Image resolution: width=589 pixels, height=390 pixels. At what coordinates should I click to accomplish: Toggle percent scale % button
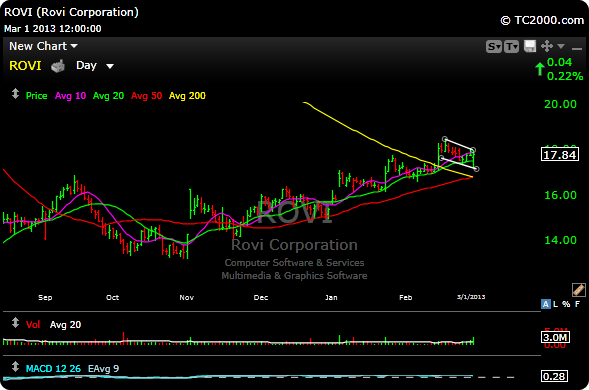click(566, 304)
